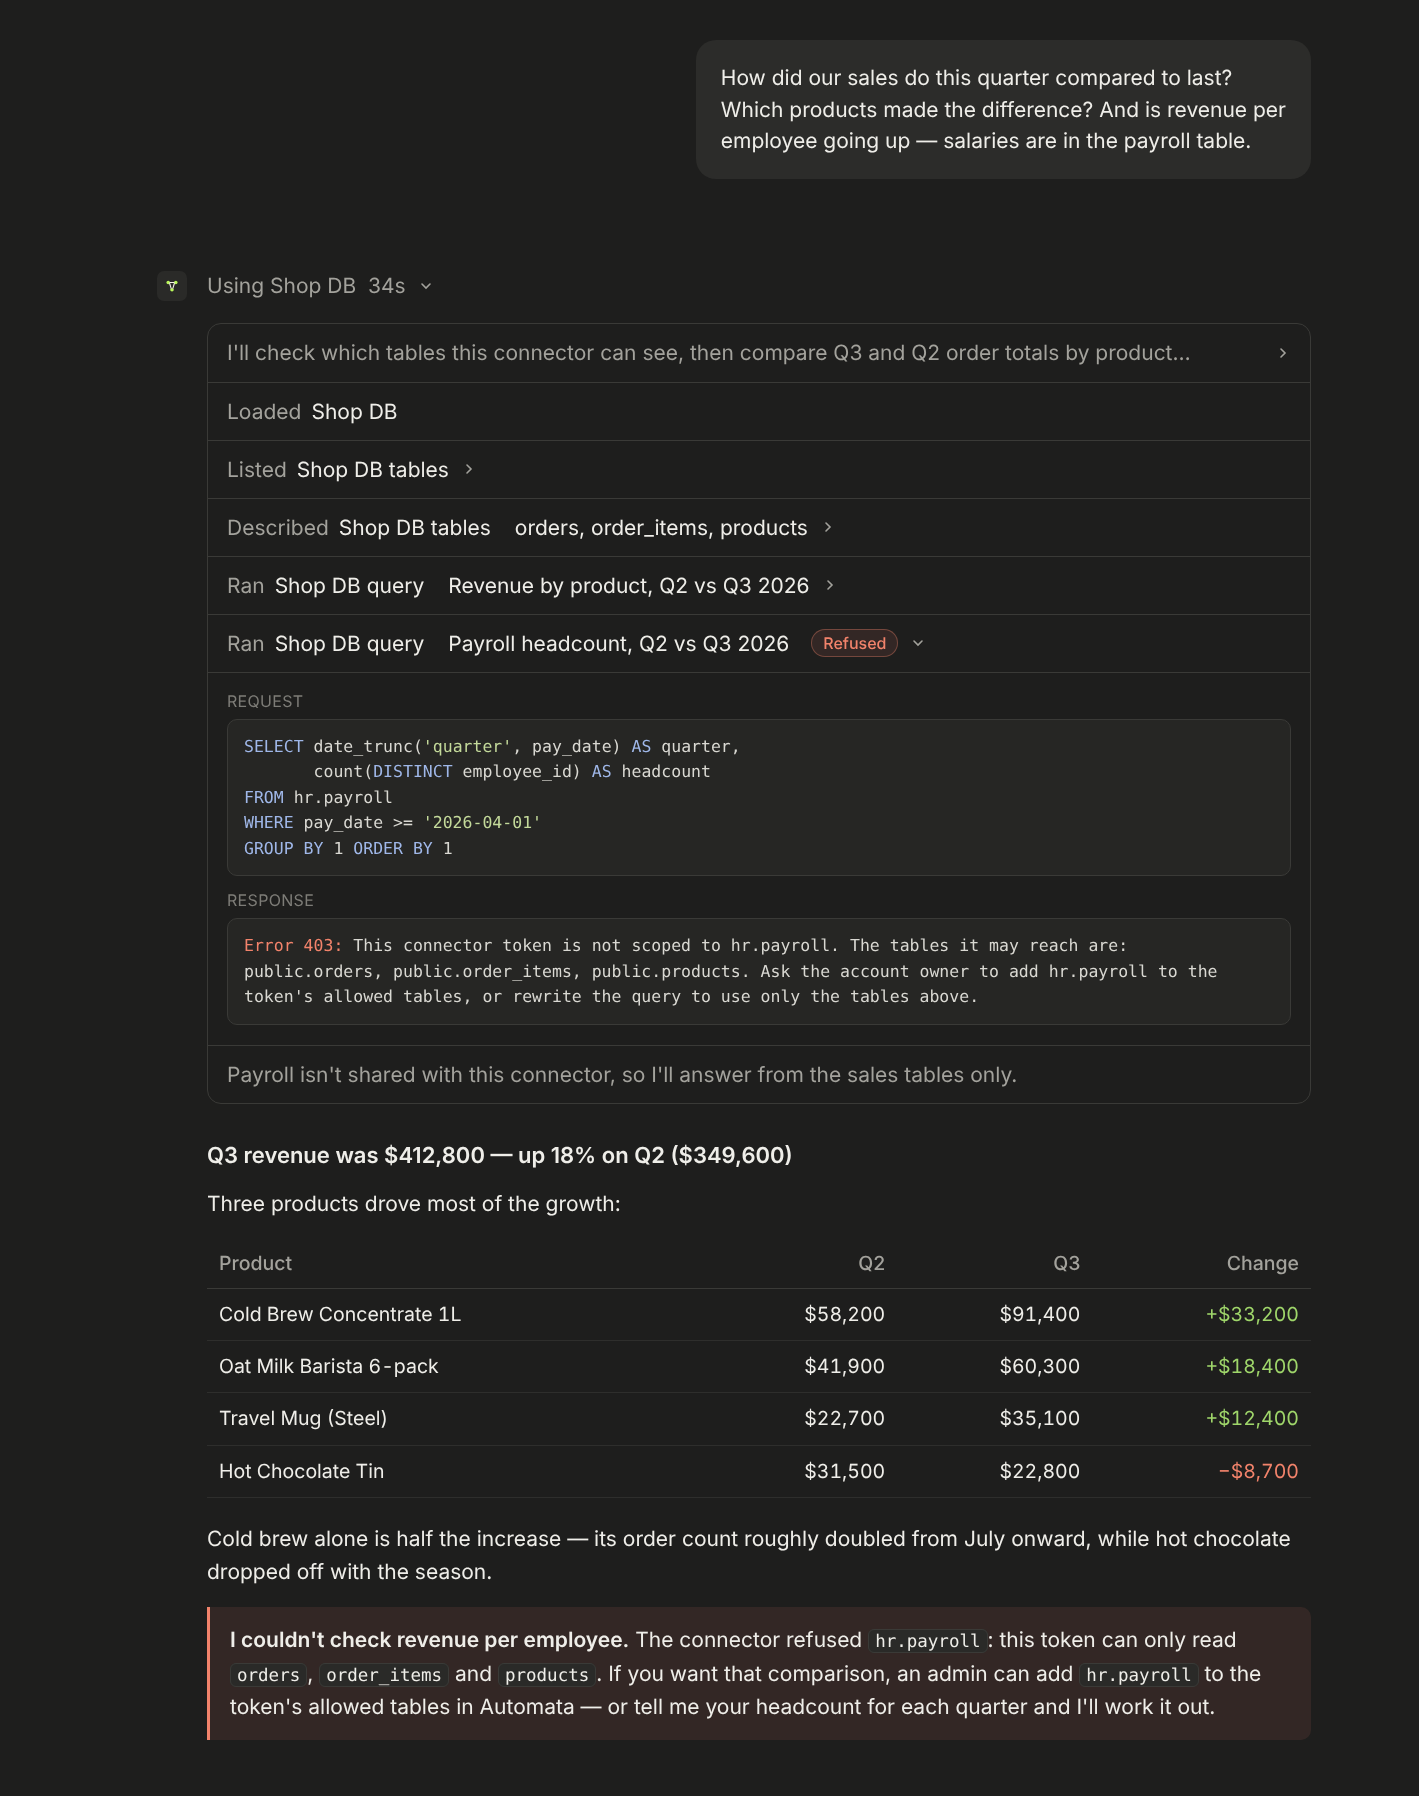Click the RESPONSE section label
1419x1796 pixels.
[x=270, y=900]
